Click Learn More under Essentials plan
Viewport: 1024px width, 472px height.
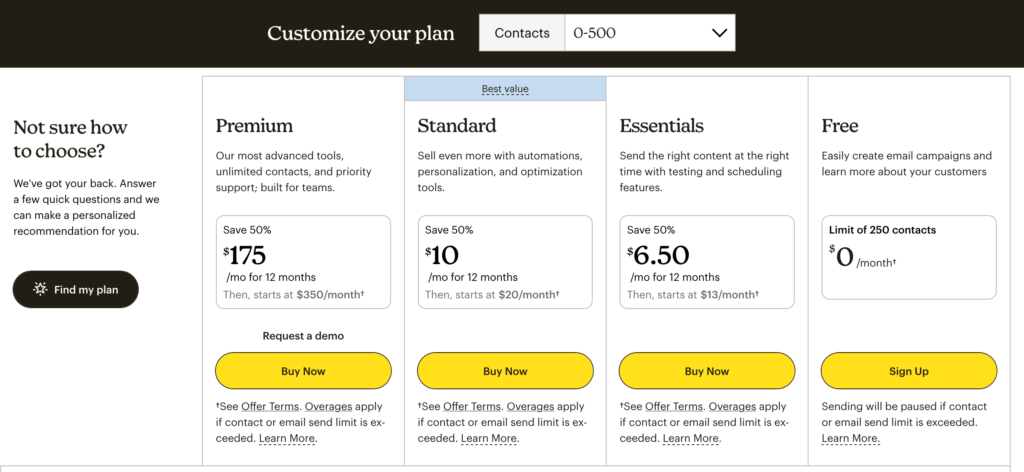[x=691, y=439]
